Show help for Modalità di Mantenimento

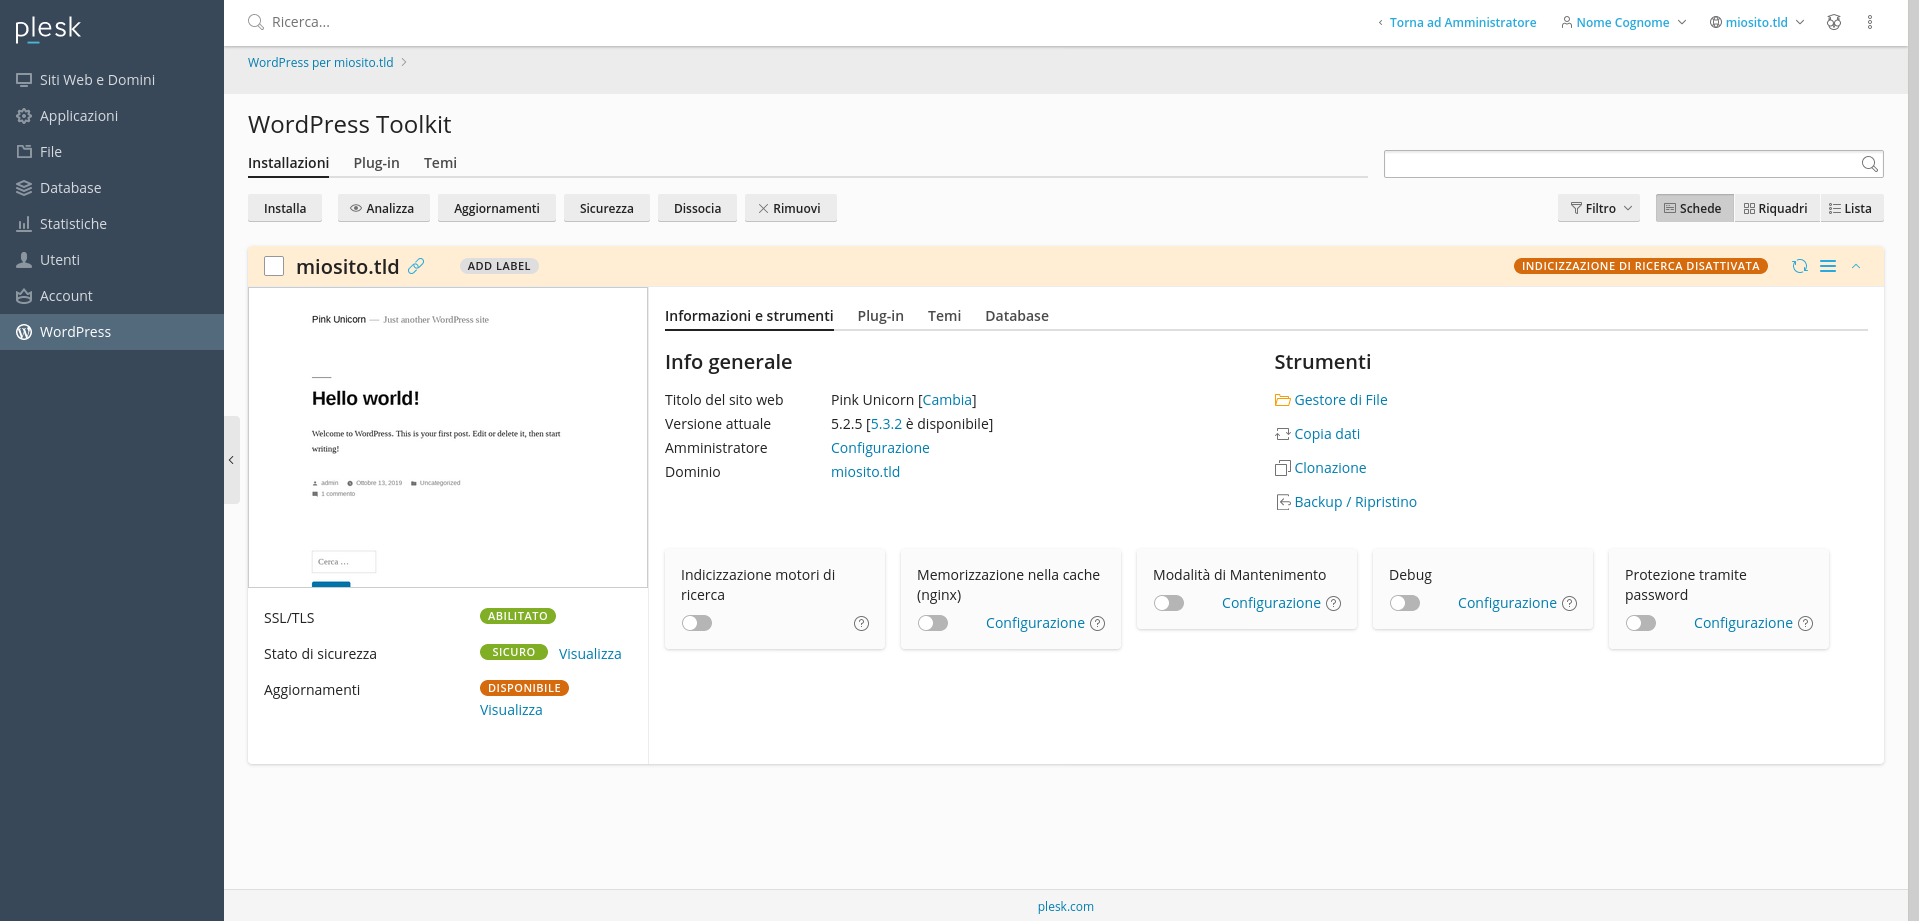pos(1333,604)
